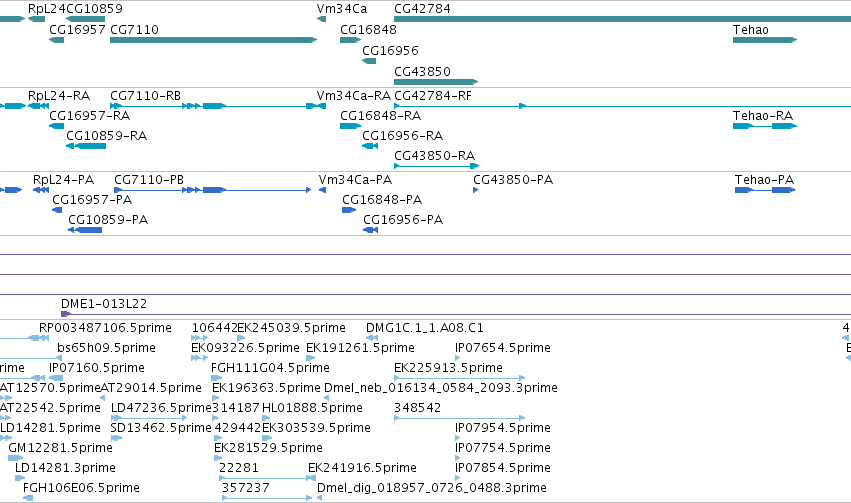
Task: Select the CG16957-PA label
Action: pyautogui.click(x=92, y=200)
